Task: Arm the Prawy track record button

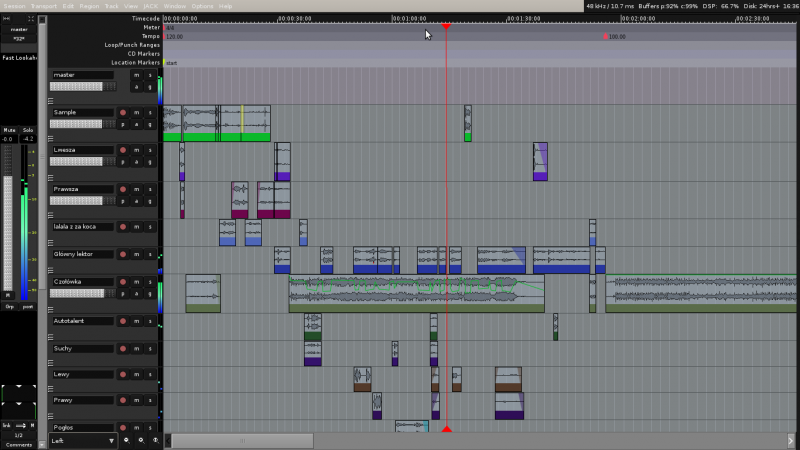Action: coord(123,401)
